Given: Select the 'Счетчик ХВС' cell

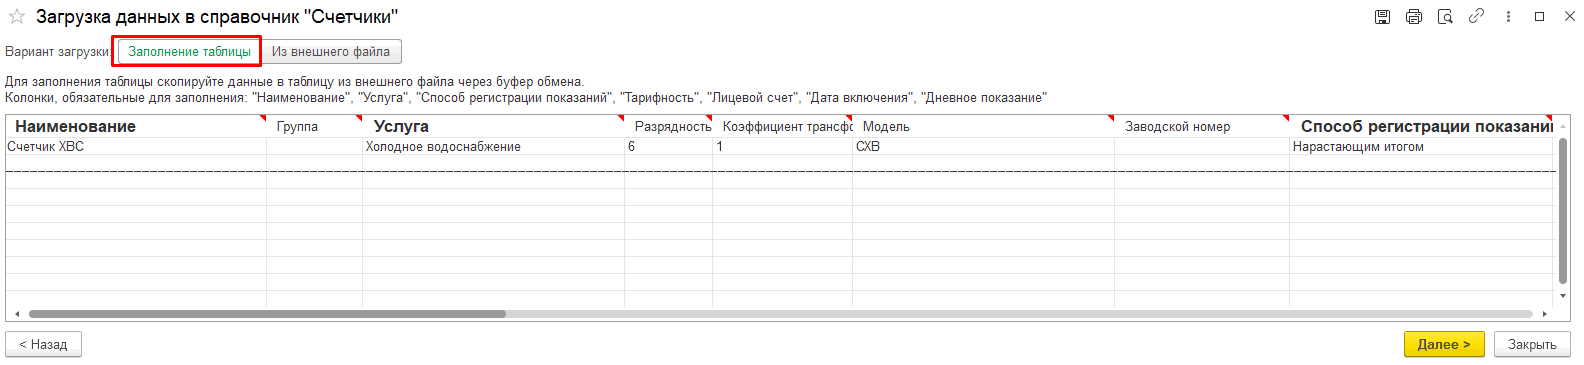Looking at the screenshot, I should (x=136, y=146).
